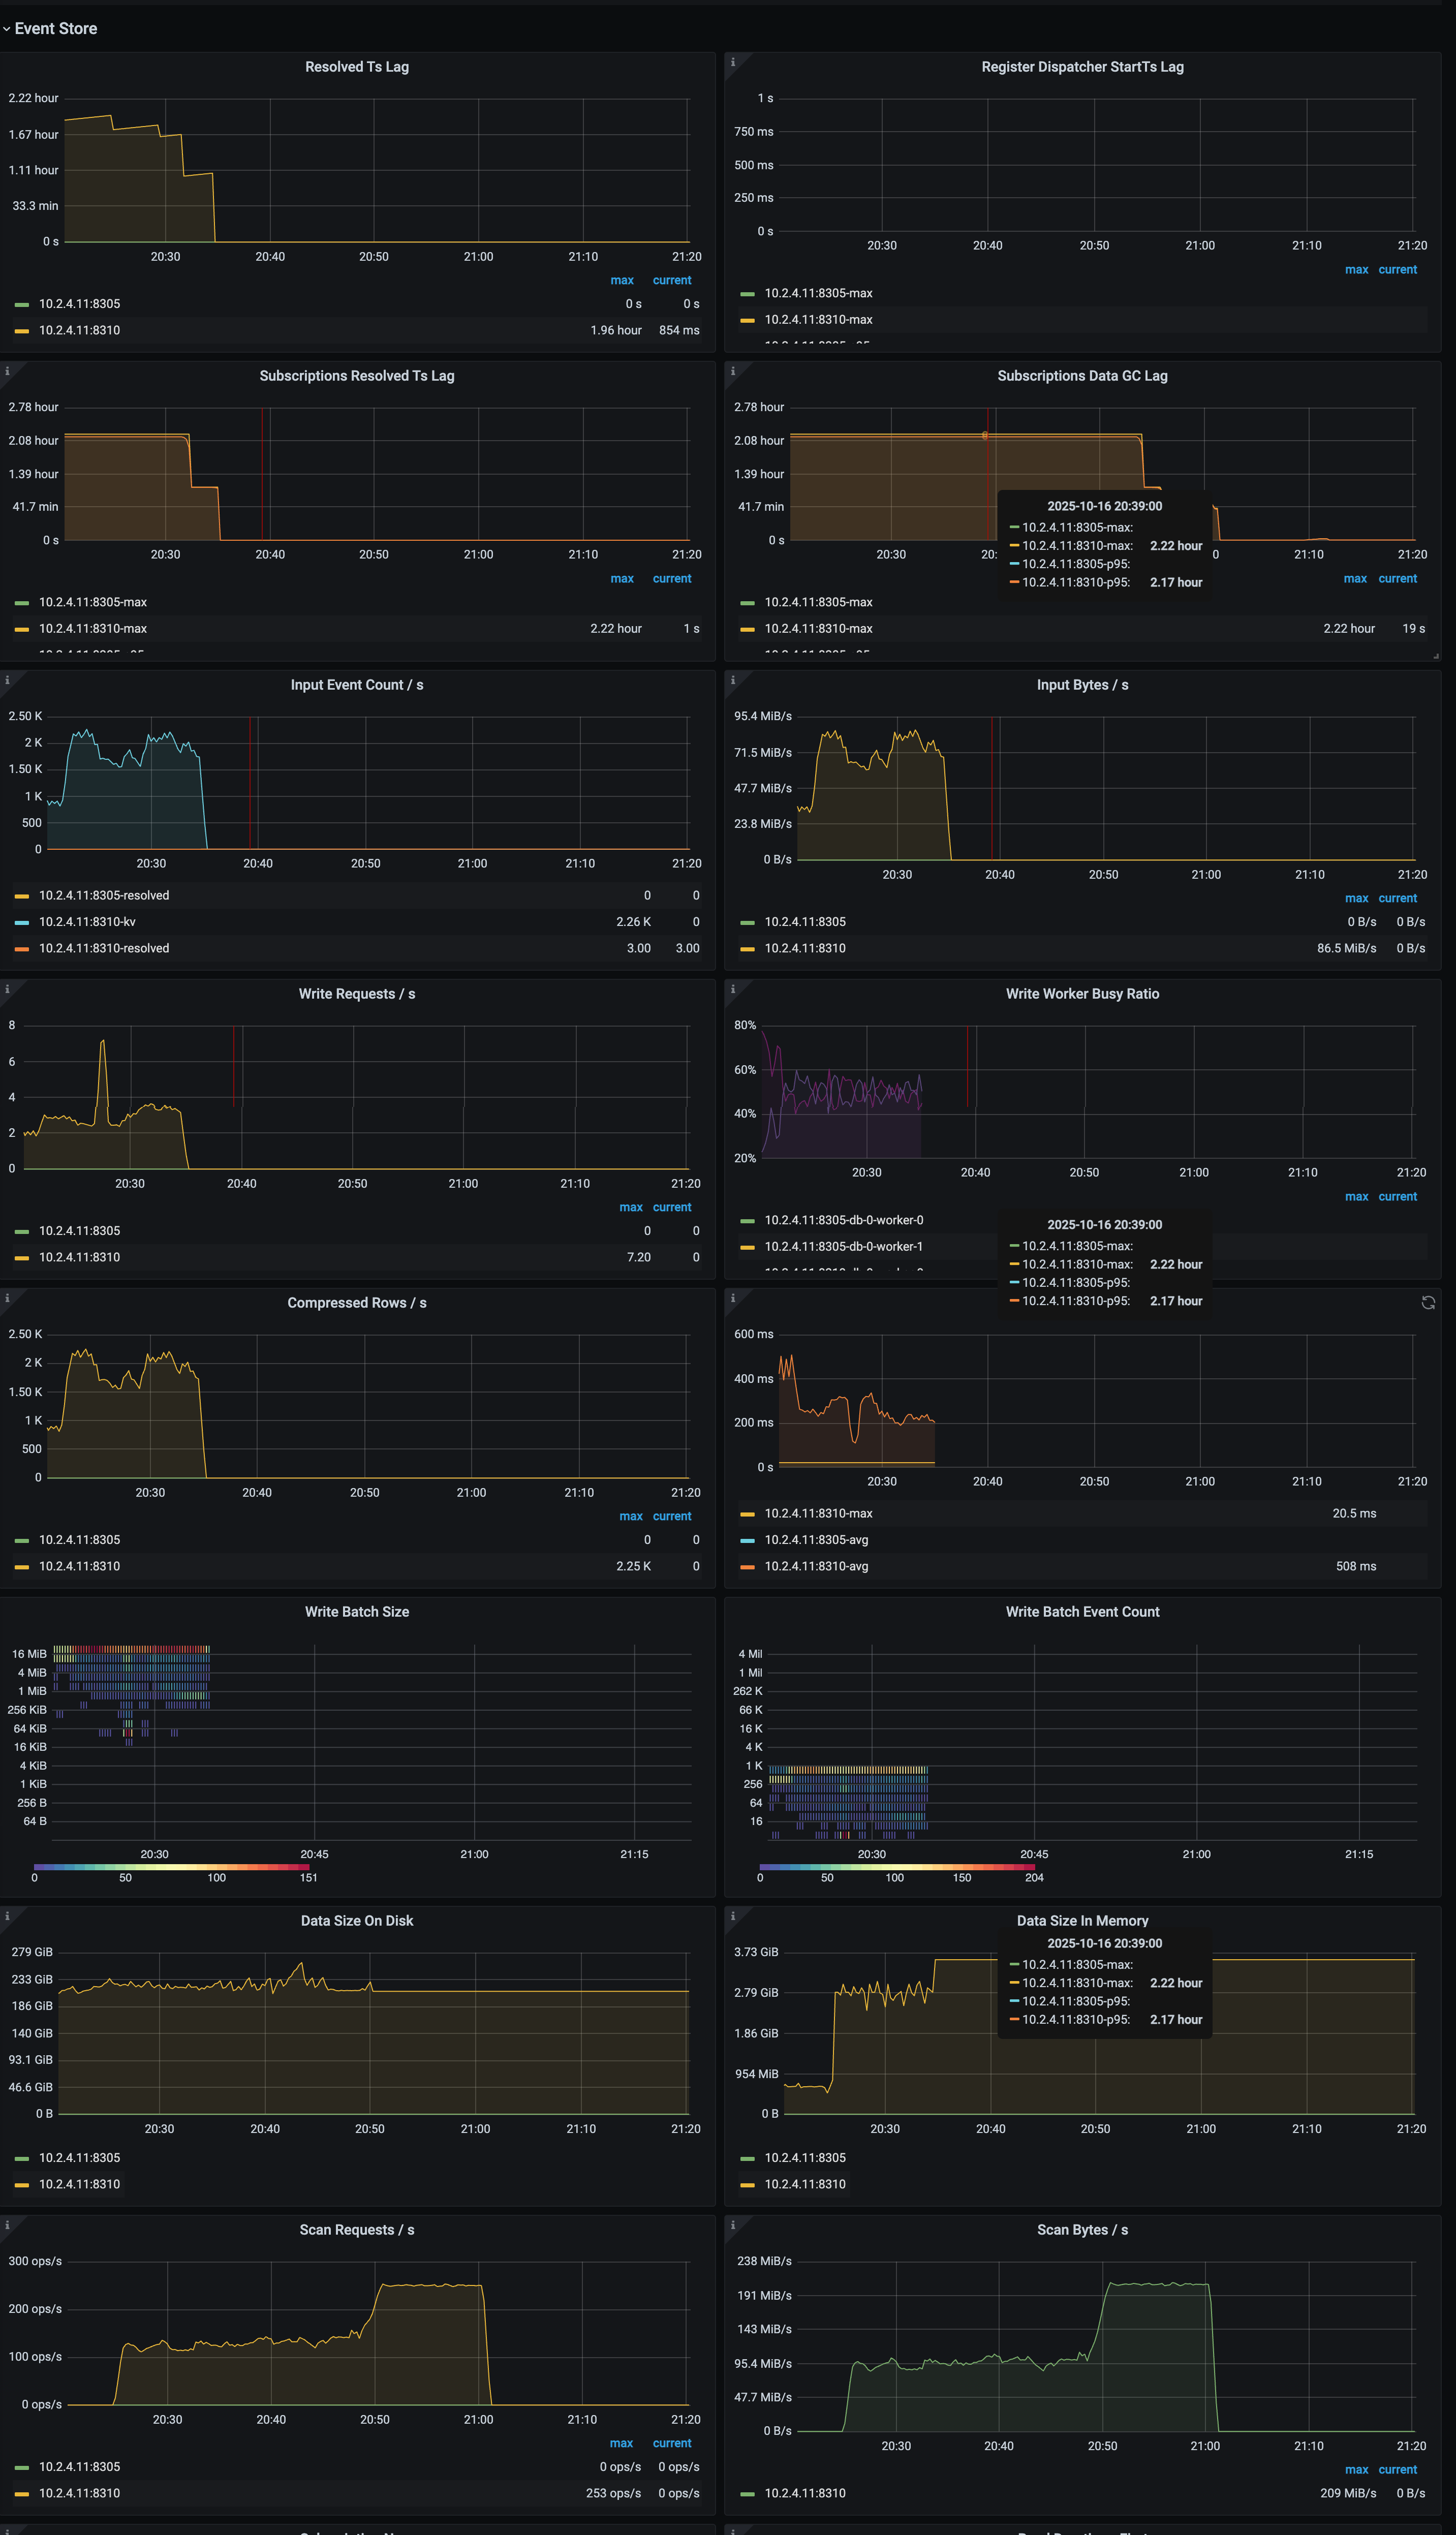Viewport: 1456px width, 2535px height.
Task: Click resize handle of Subscriptions Data GC Lag panel
Action: 1436,656
